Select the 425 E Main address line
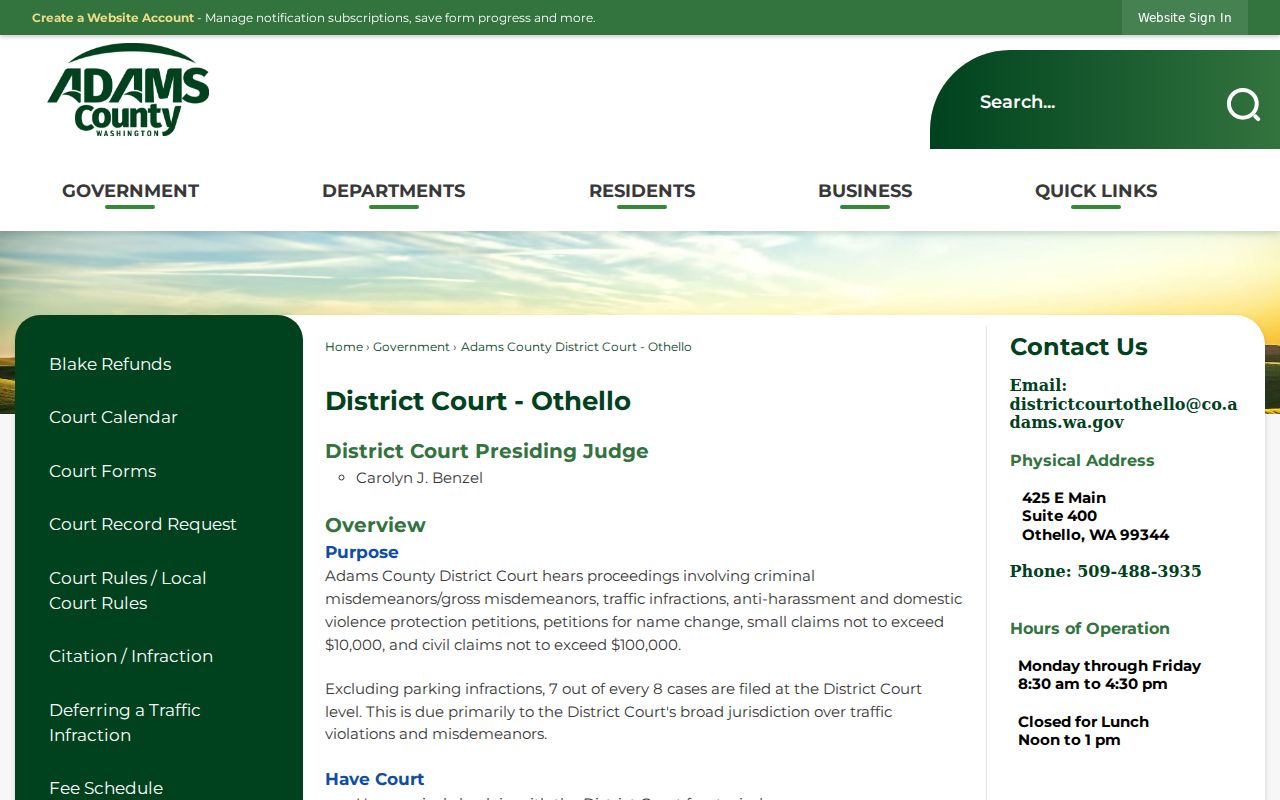 (x=1064, y=498)
